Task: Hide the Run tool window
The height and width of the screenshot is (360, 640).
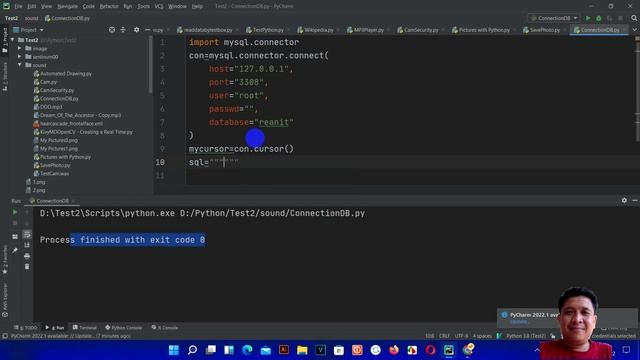Action: coord(635,200)
